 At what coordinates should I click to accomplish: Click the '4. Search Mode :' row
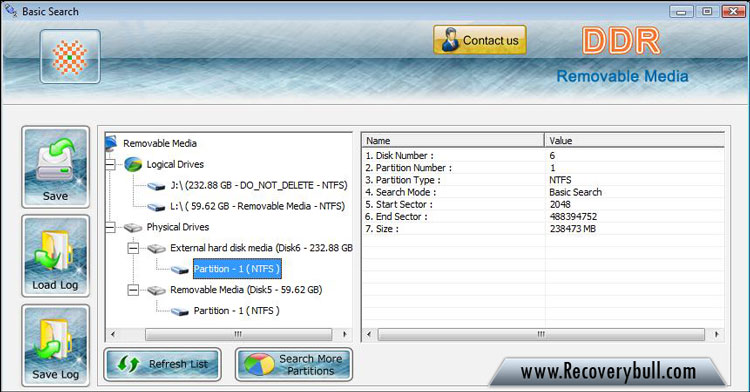[543, 192]
